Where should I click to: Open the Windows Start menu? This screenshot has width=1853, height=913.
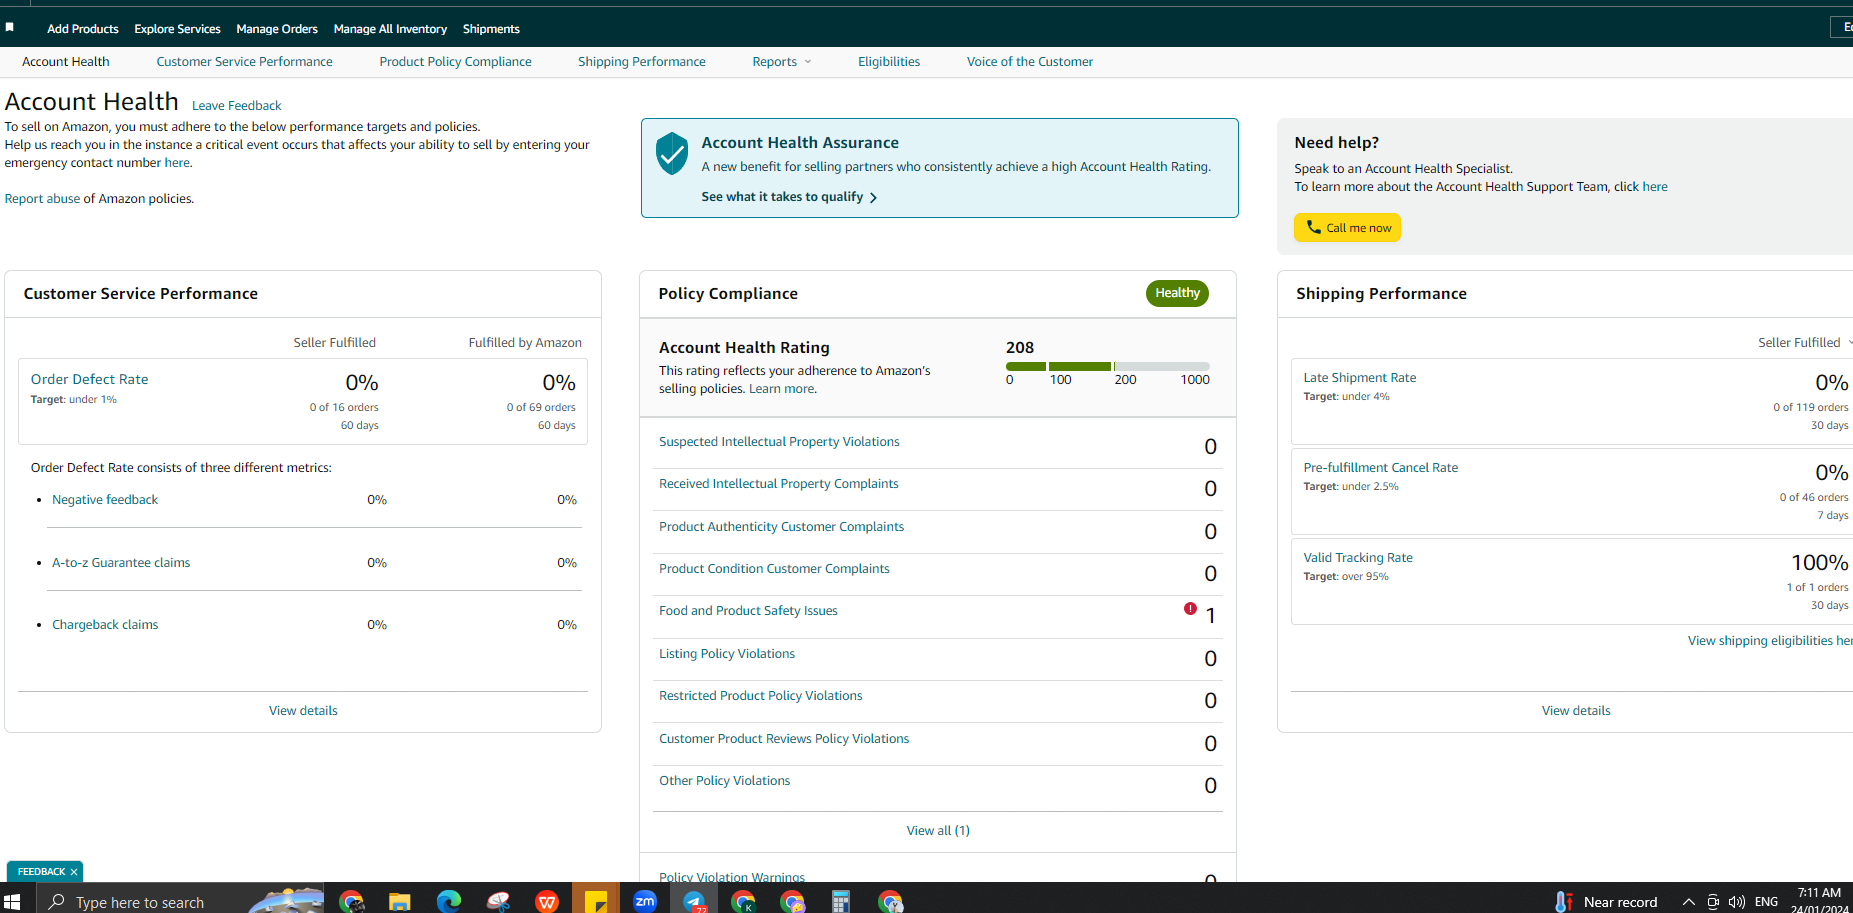point(12,901)
